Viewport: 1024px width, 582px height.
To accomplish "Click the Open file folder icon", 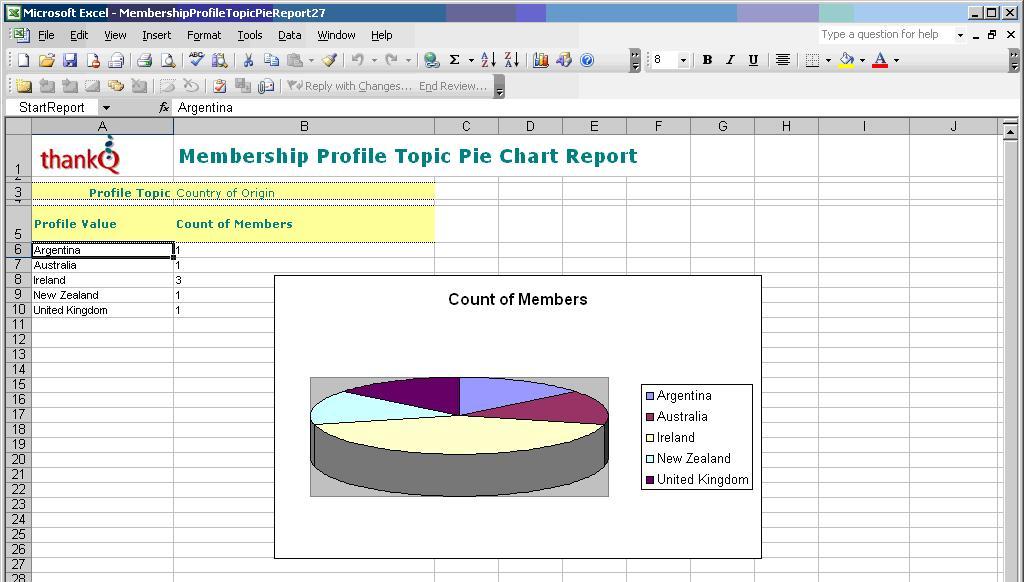I will click(x=46, y=60).
